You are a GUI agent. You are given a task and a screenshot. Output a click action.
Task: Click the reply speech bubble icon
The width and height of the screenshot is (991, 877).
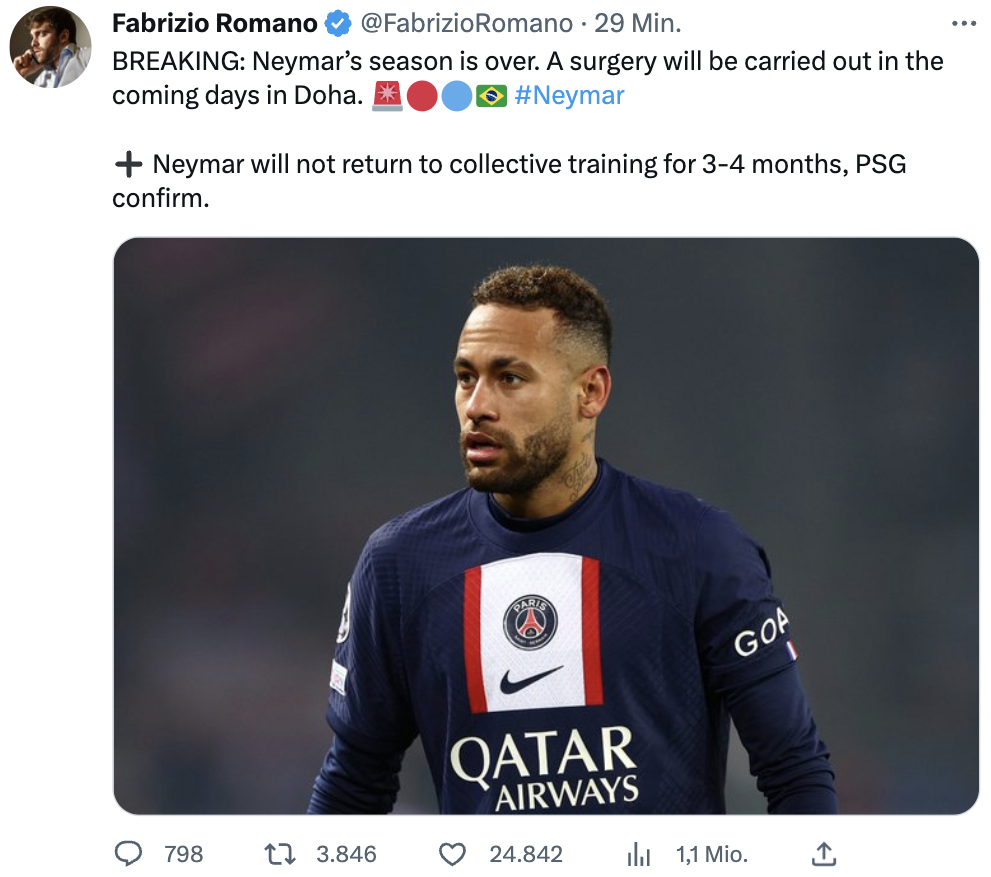[129, 854]
